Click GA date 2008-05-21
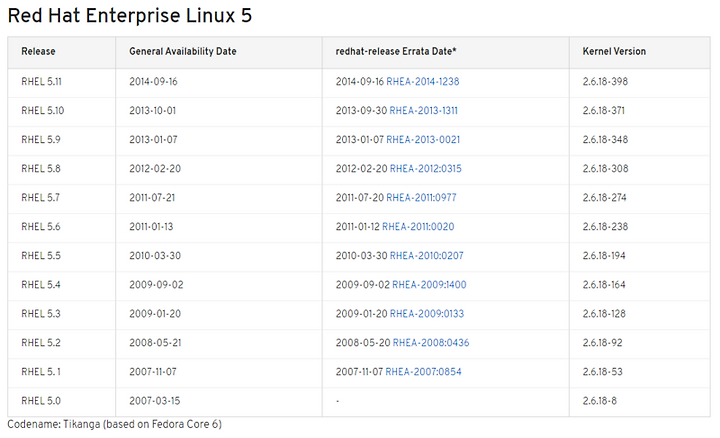 point(155,343)
